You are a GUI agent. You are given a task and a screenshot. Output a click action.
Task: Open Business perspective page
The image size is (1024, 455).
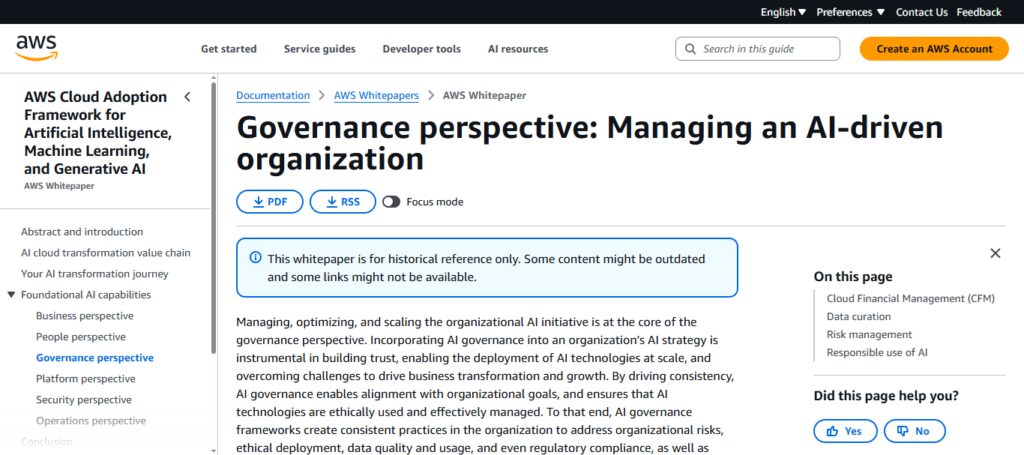coord(84,316)
